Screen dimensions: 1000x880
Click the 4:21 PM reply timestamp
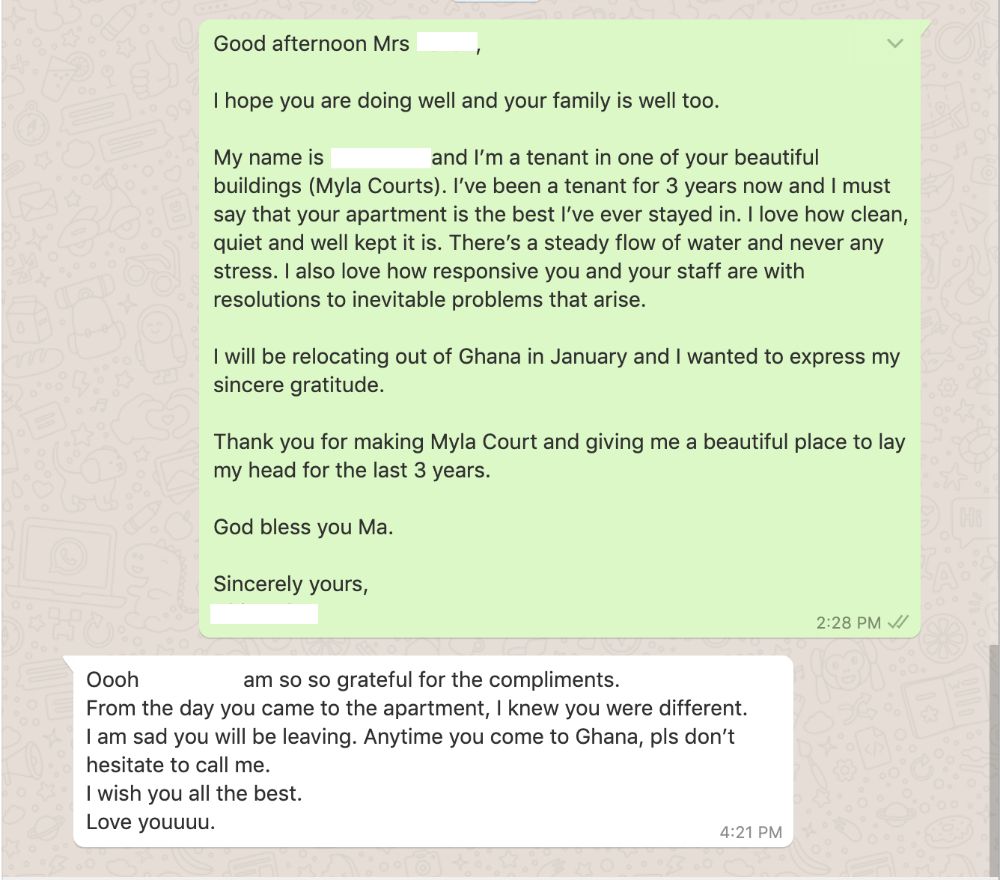(x=750, y=832)
